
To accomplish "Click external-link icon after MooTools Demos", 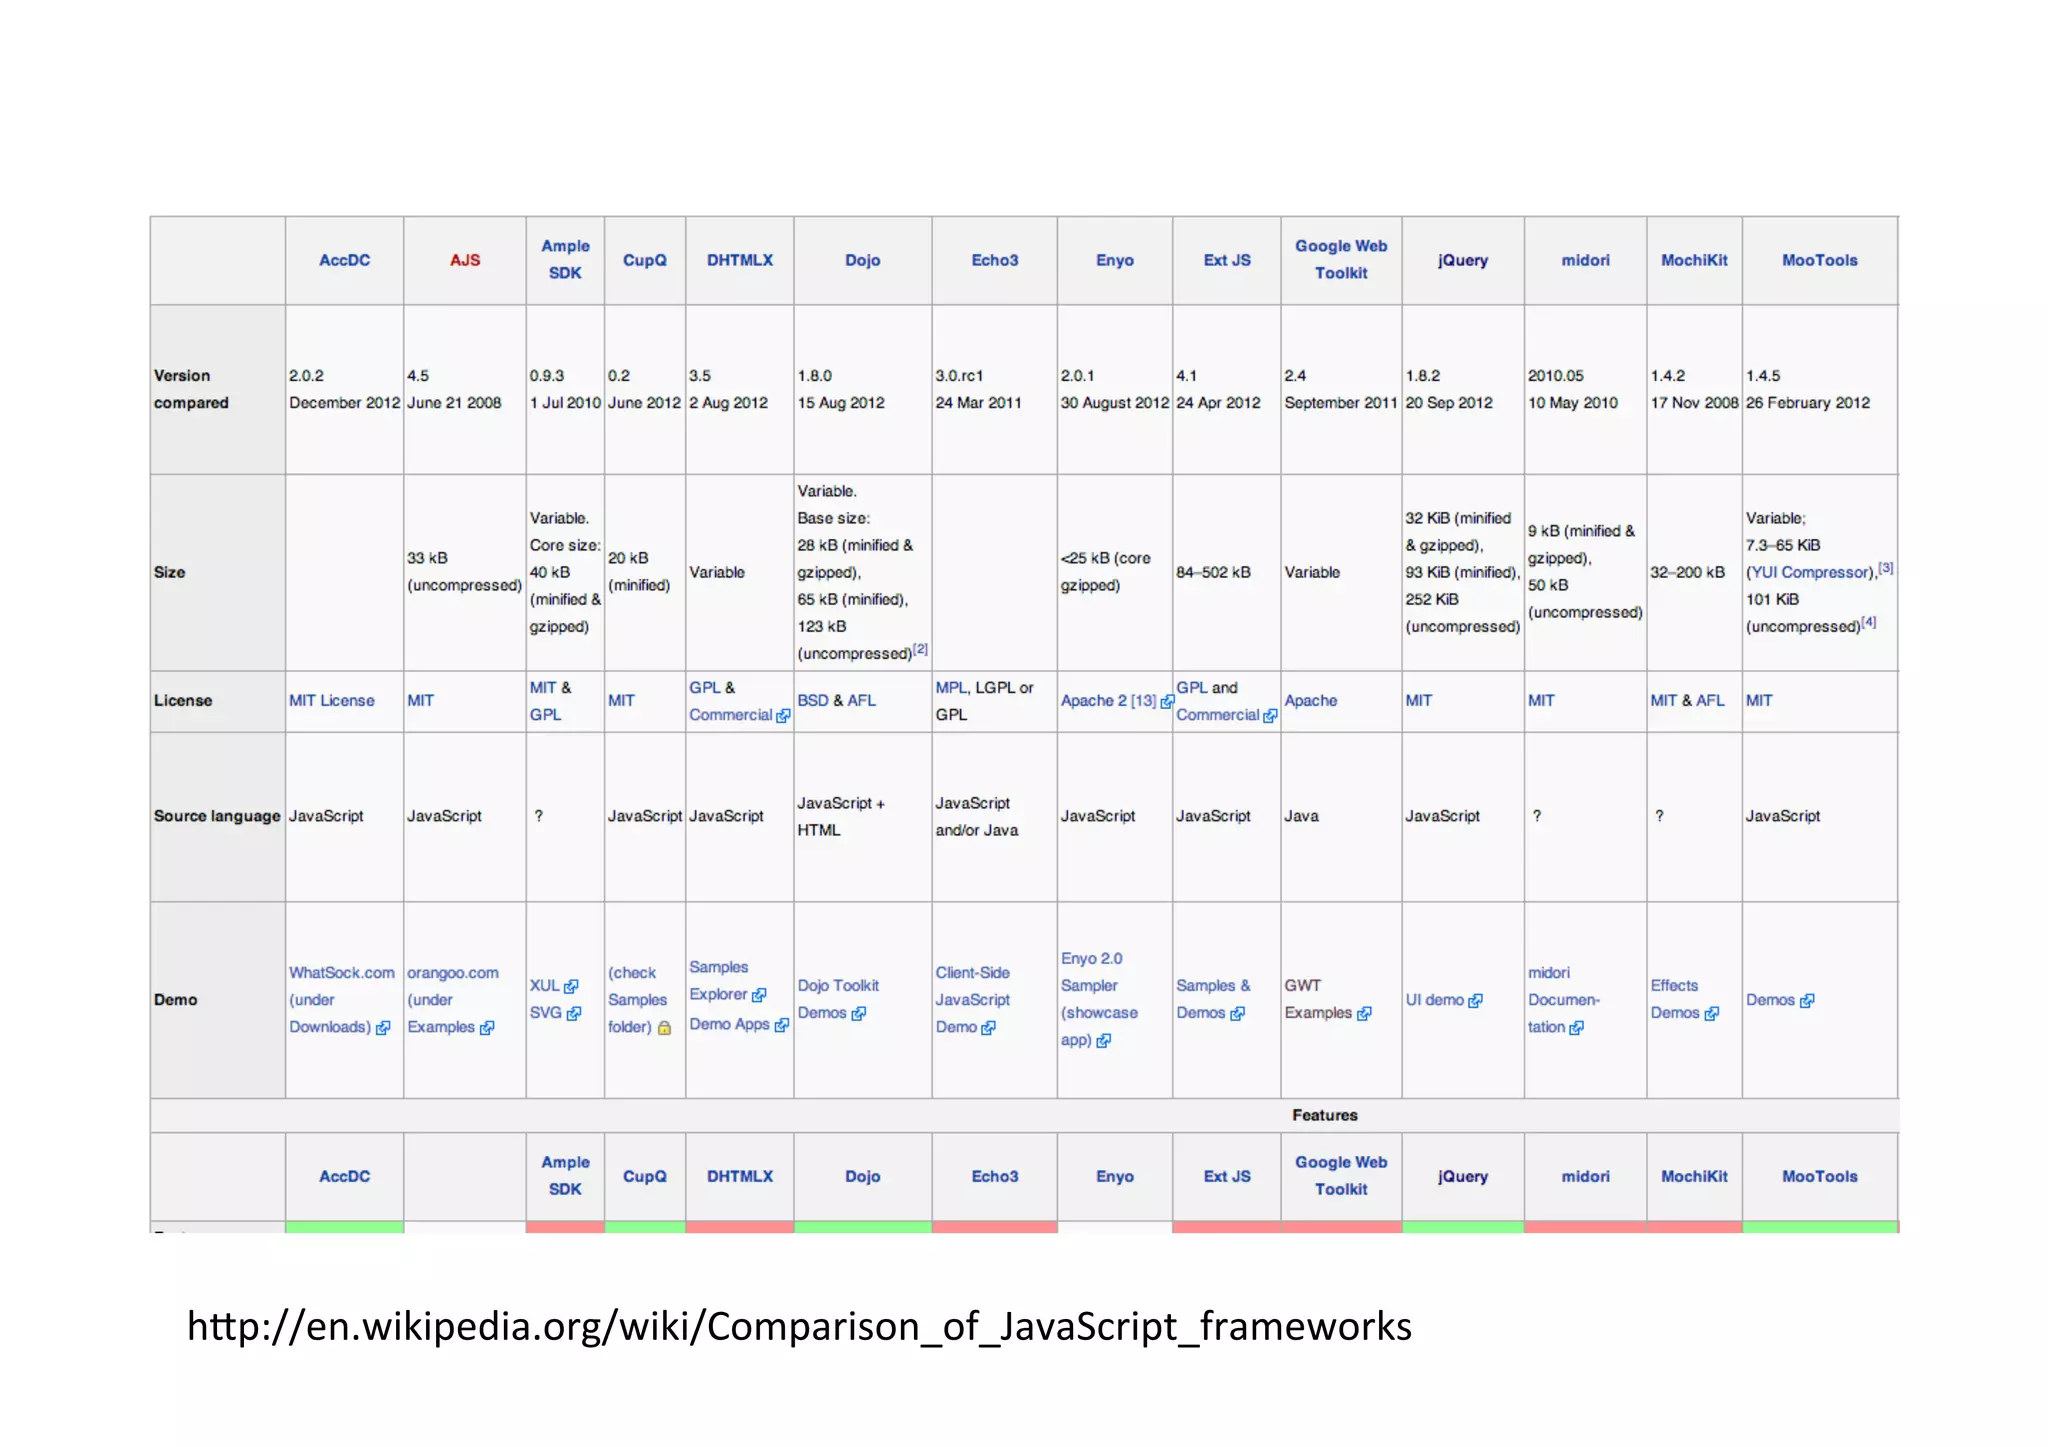I will [1807, 1000].
